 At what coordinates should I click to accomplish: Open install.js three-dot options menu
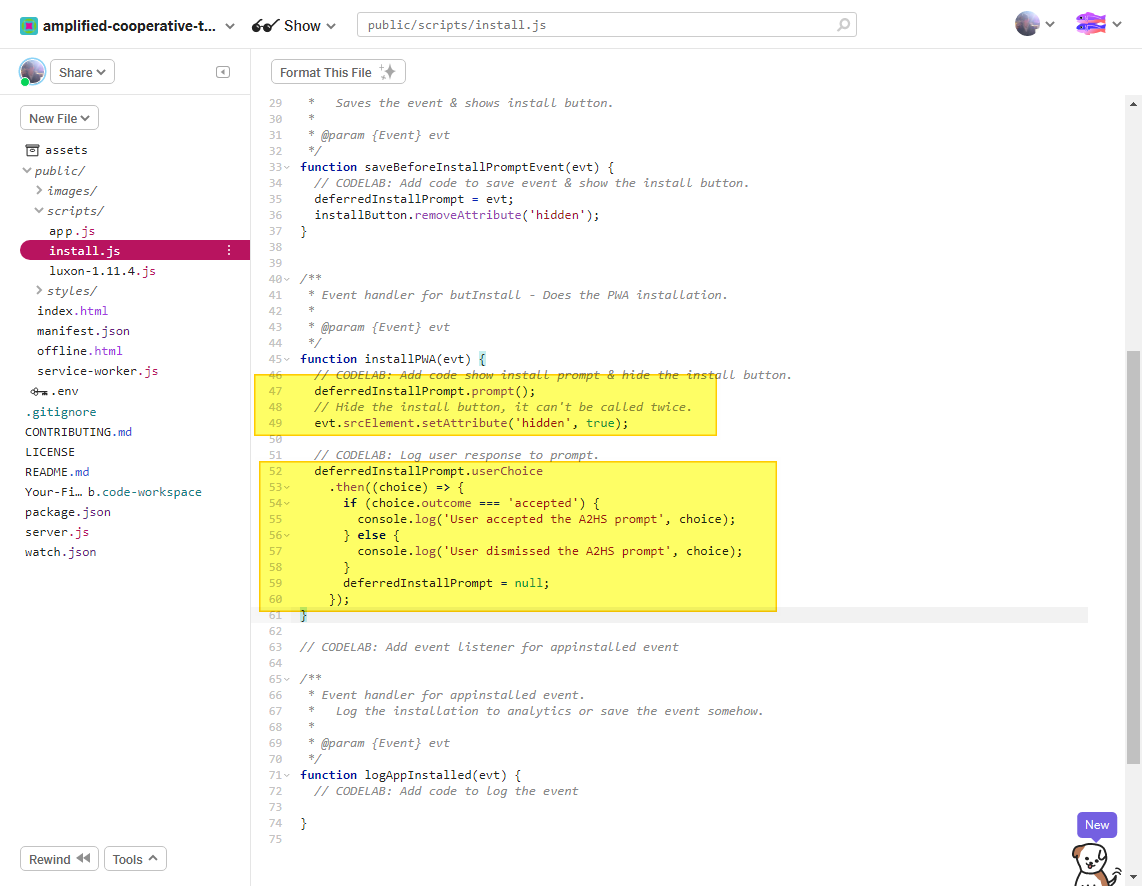tap(229, 250)
